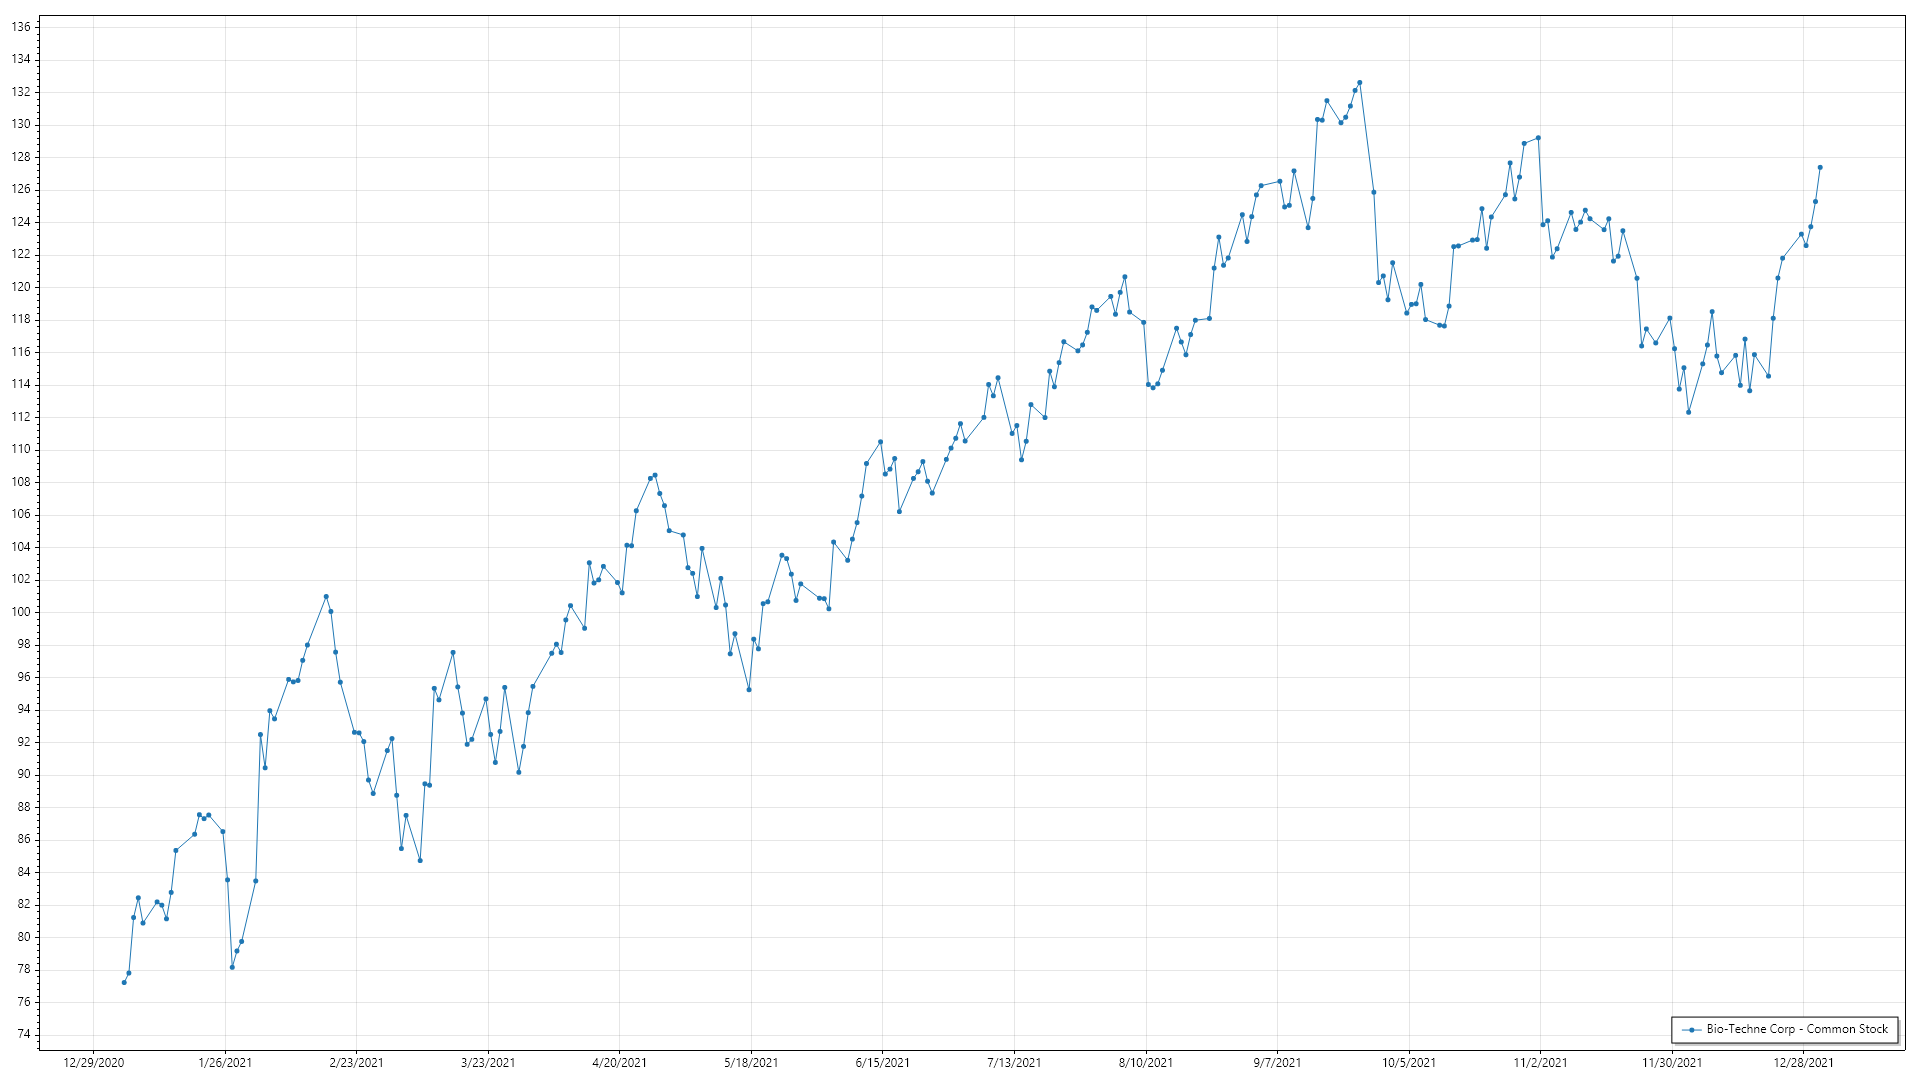
Task: Click the last data point of the series
Action: [1820, 168]
